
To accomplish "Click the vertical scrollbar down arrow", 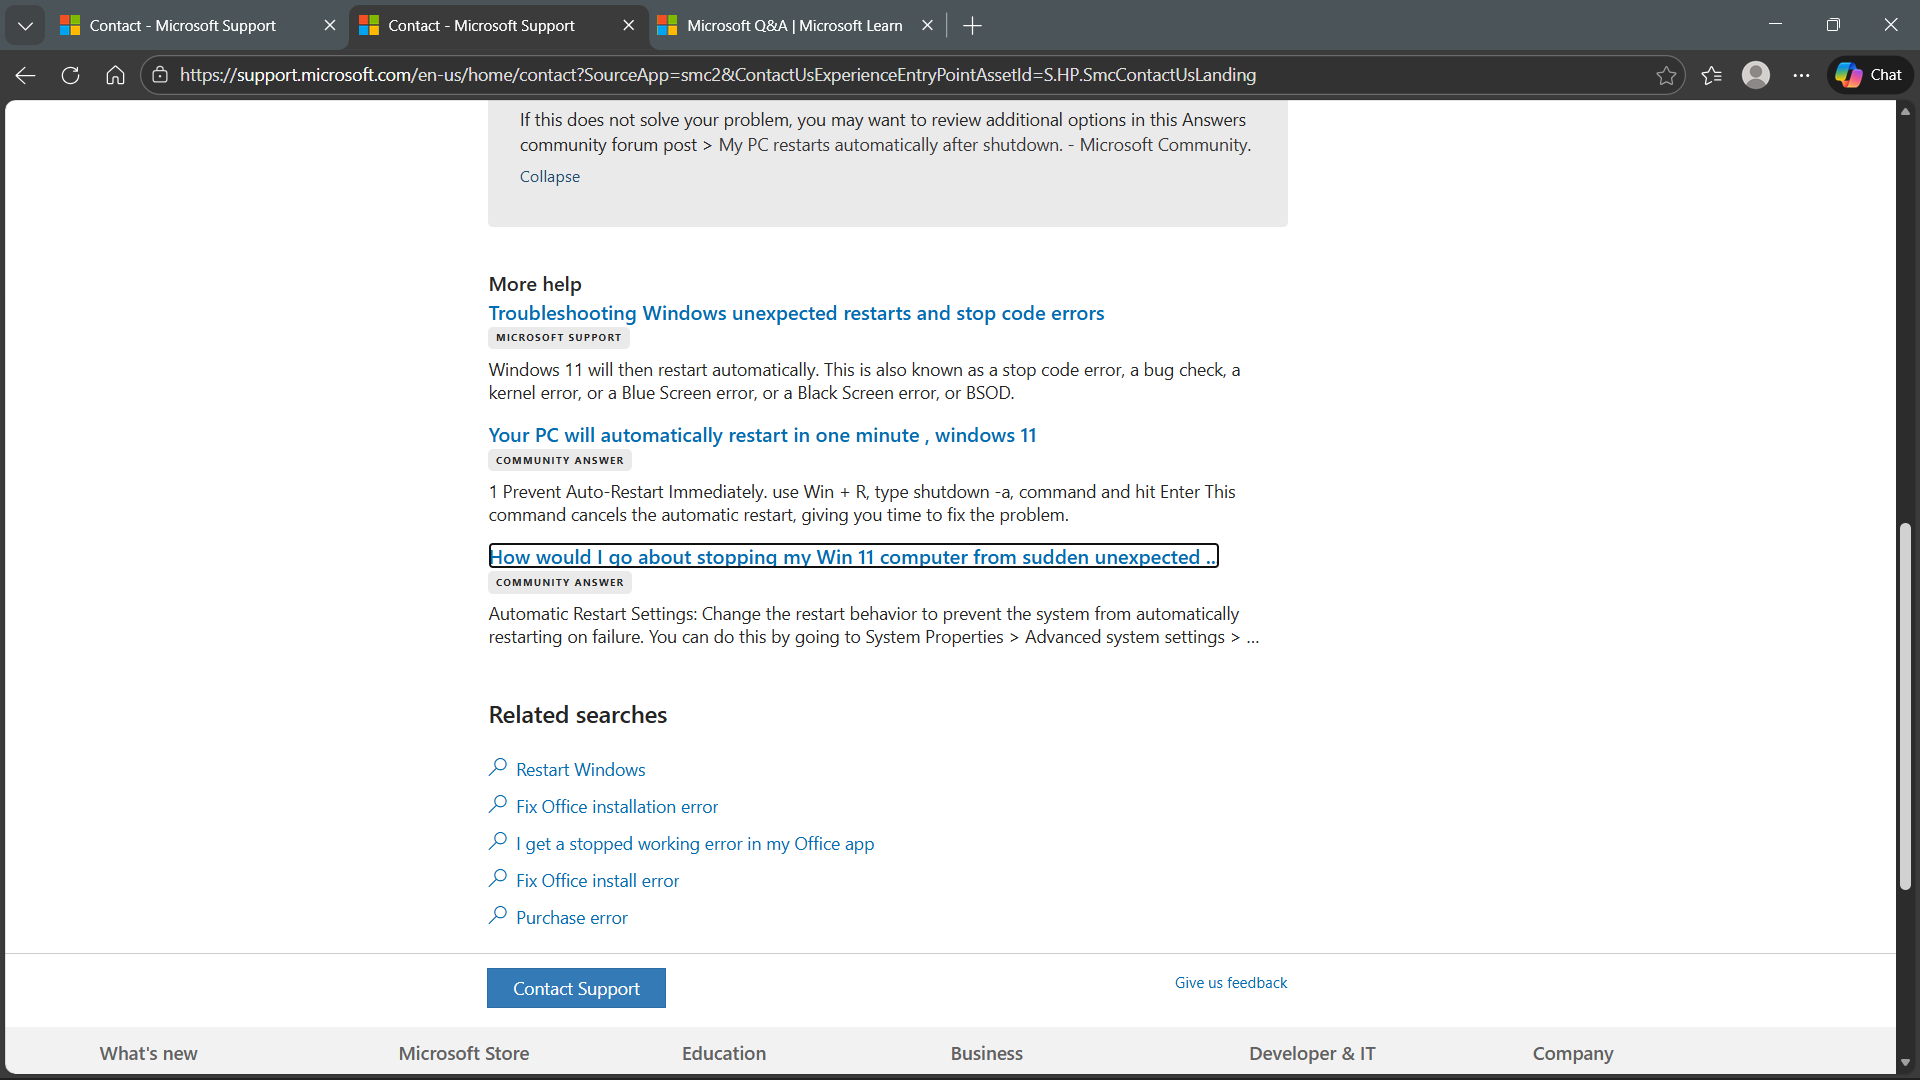I will point(1905,1062).
